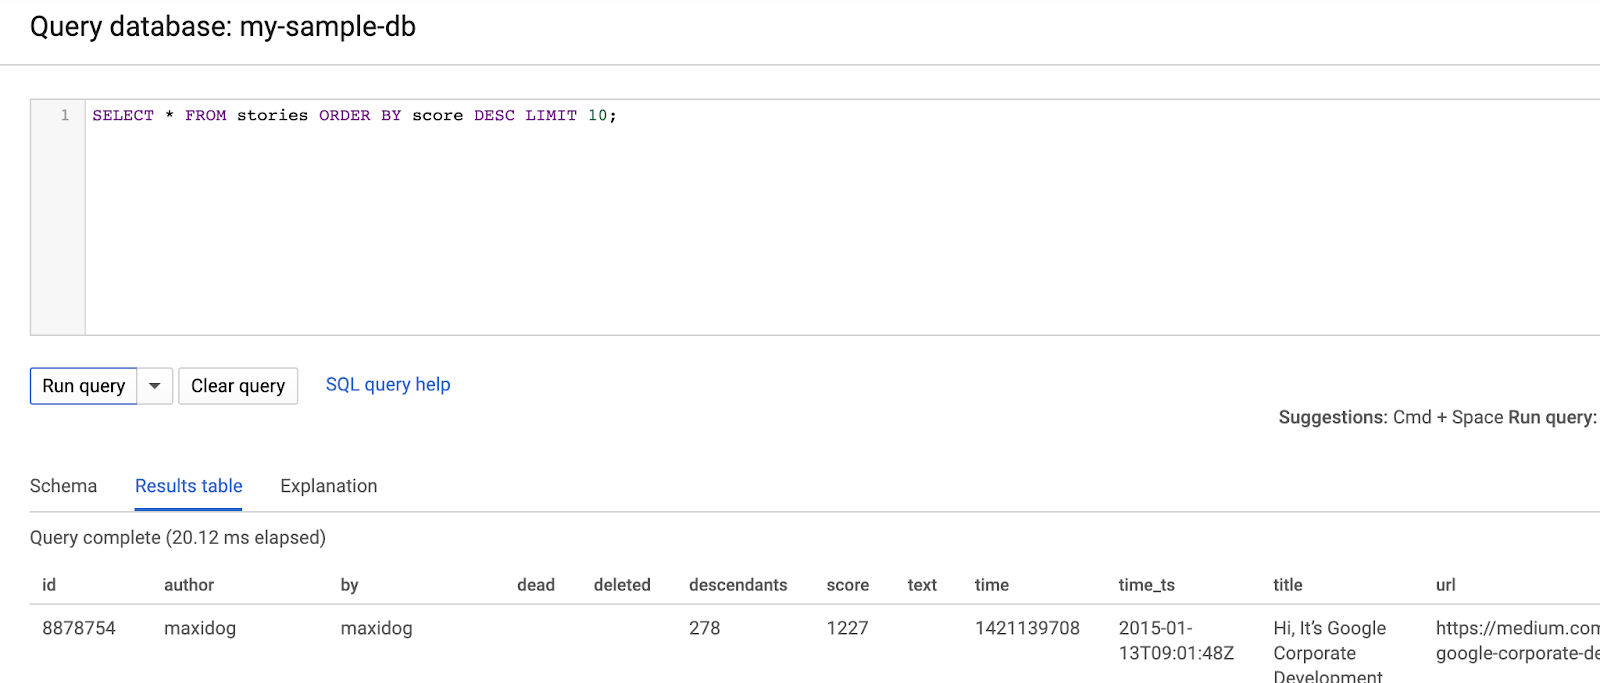Select the score value 1227 cell

tap(847, 628)
